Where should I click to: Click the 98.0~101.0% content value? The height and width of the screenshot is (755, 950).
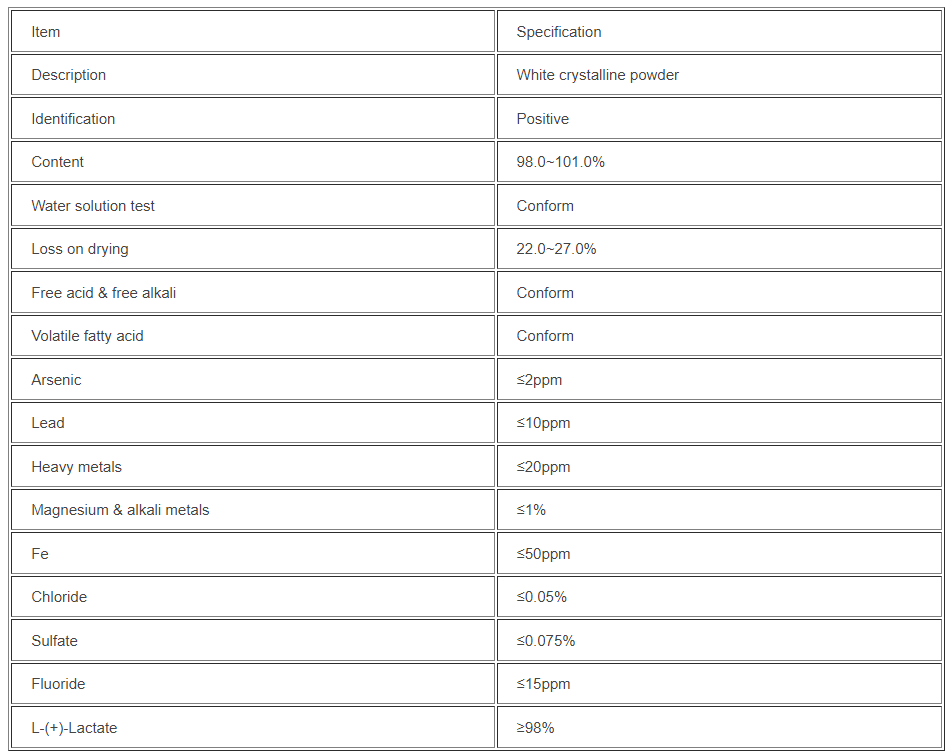pos(560,162)
